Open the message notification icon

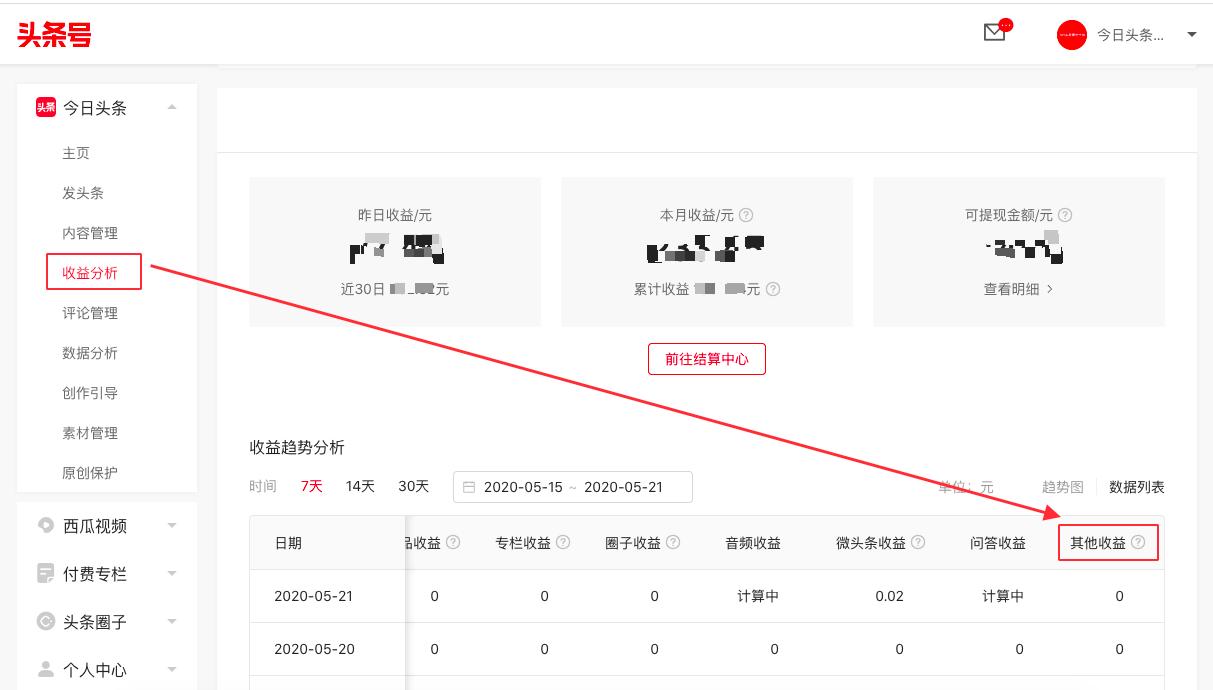(994, 32)
